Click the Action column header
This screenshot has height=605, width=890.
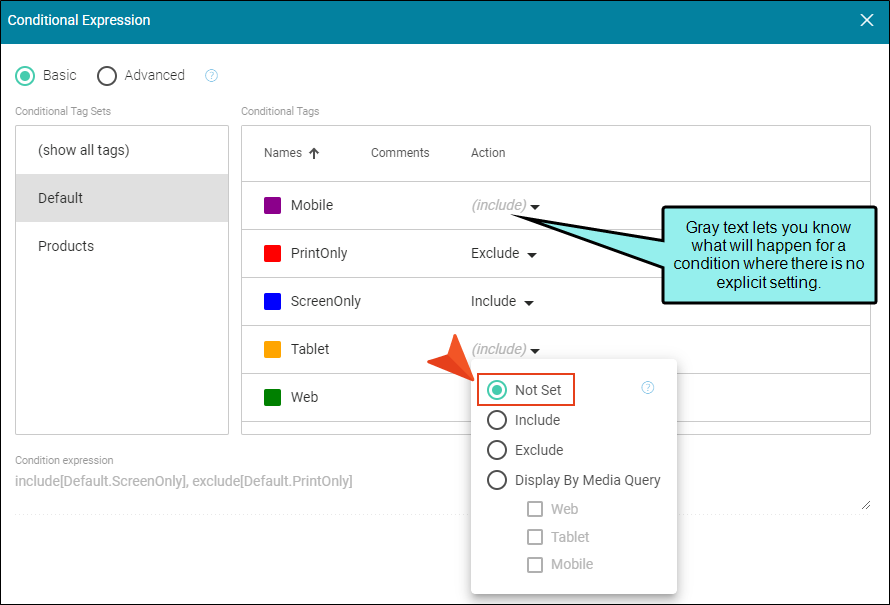point(488,153)
